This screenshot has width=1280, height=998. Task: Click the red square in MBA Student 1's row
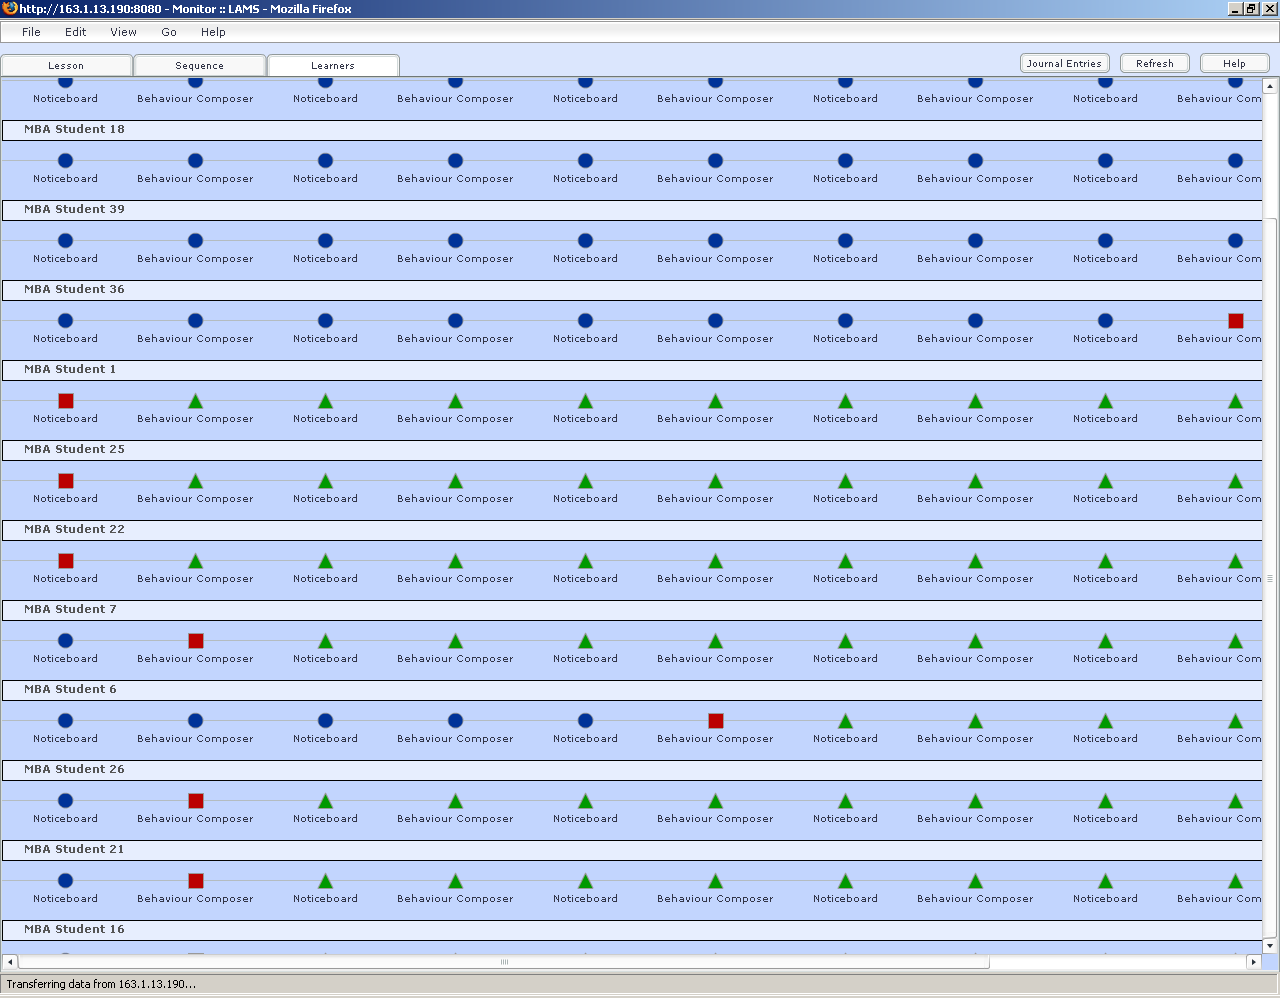tap(66, 401)
